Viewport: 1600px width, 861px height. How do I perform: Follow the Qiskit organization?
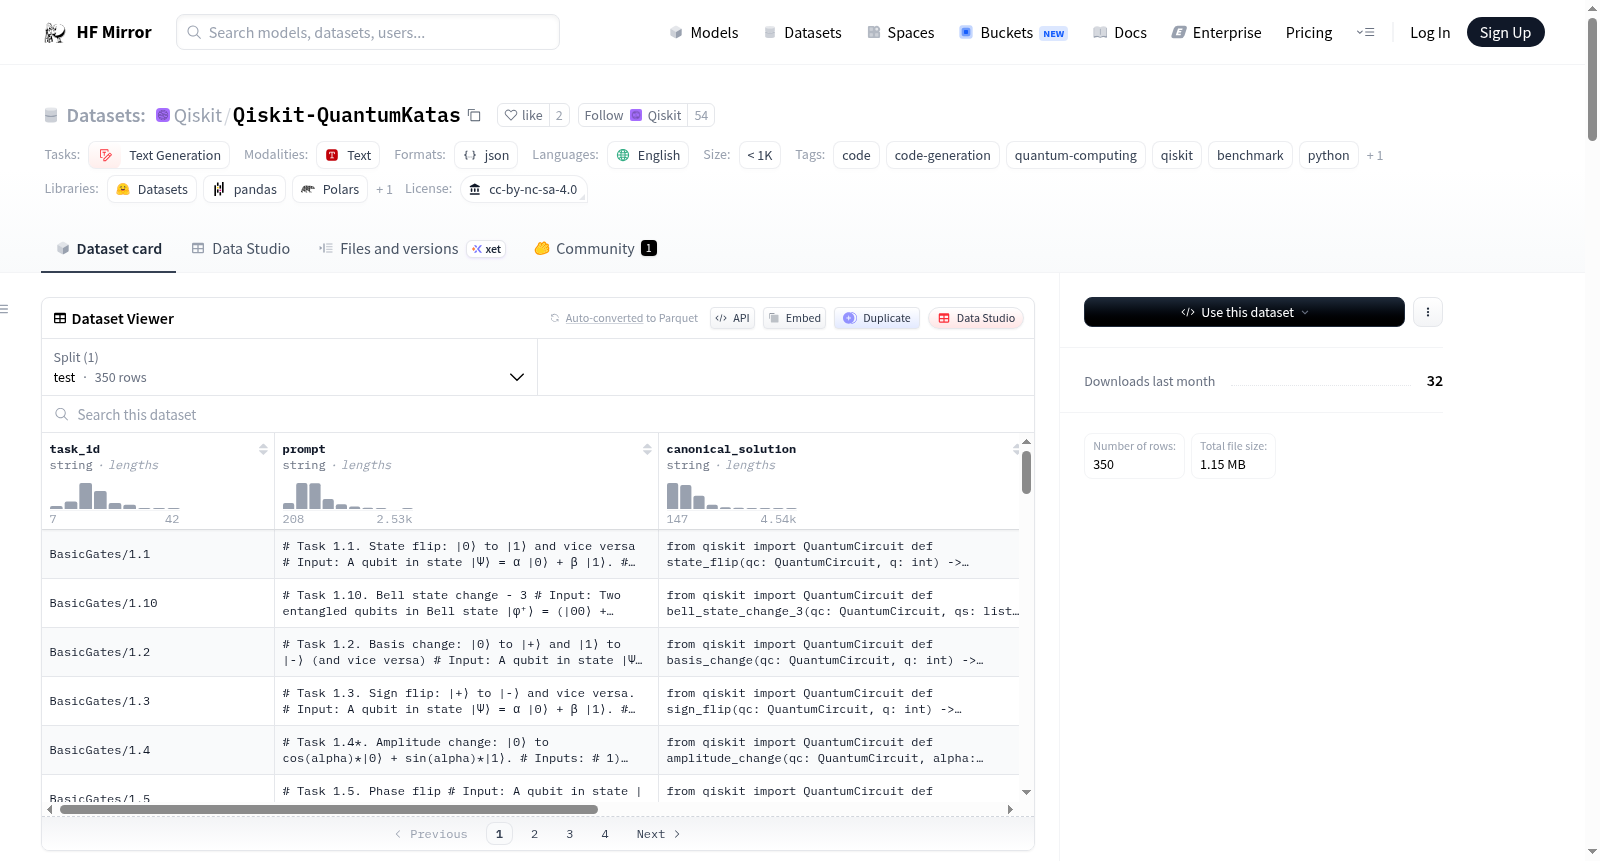pos(632,115)
